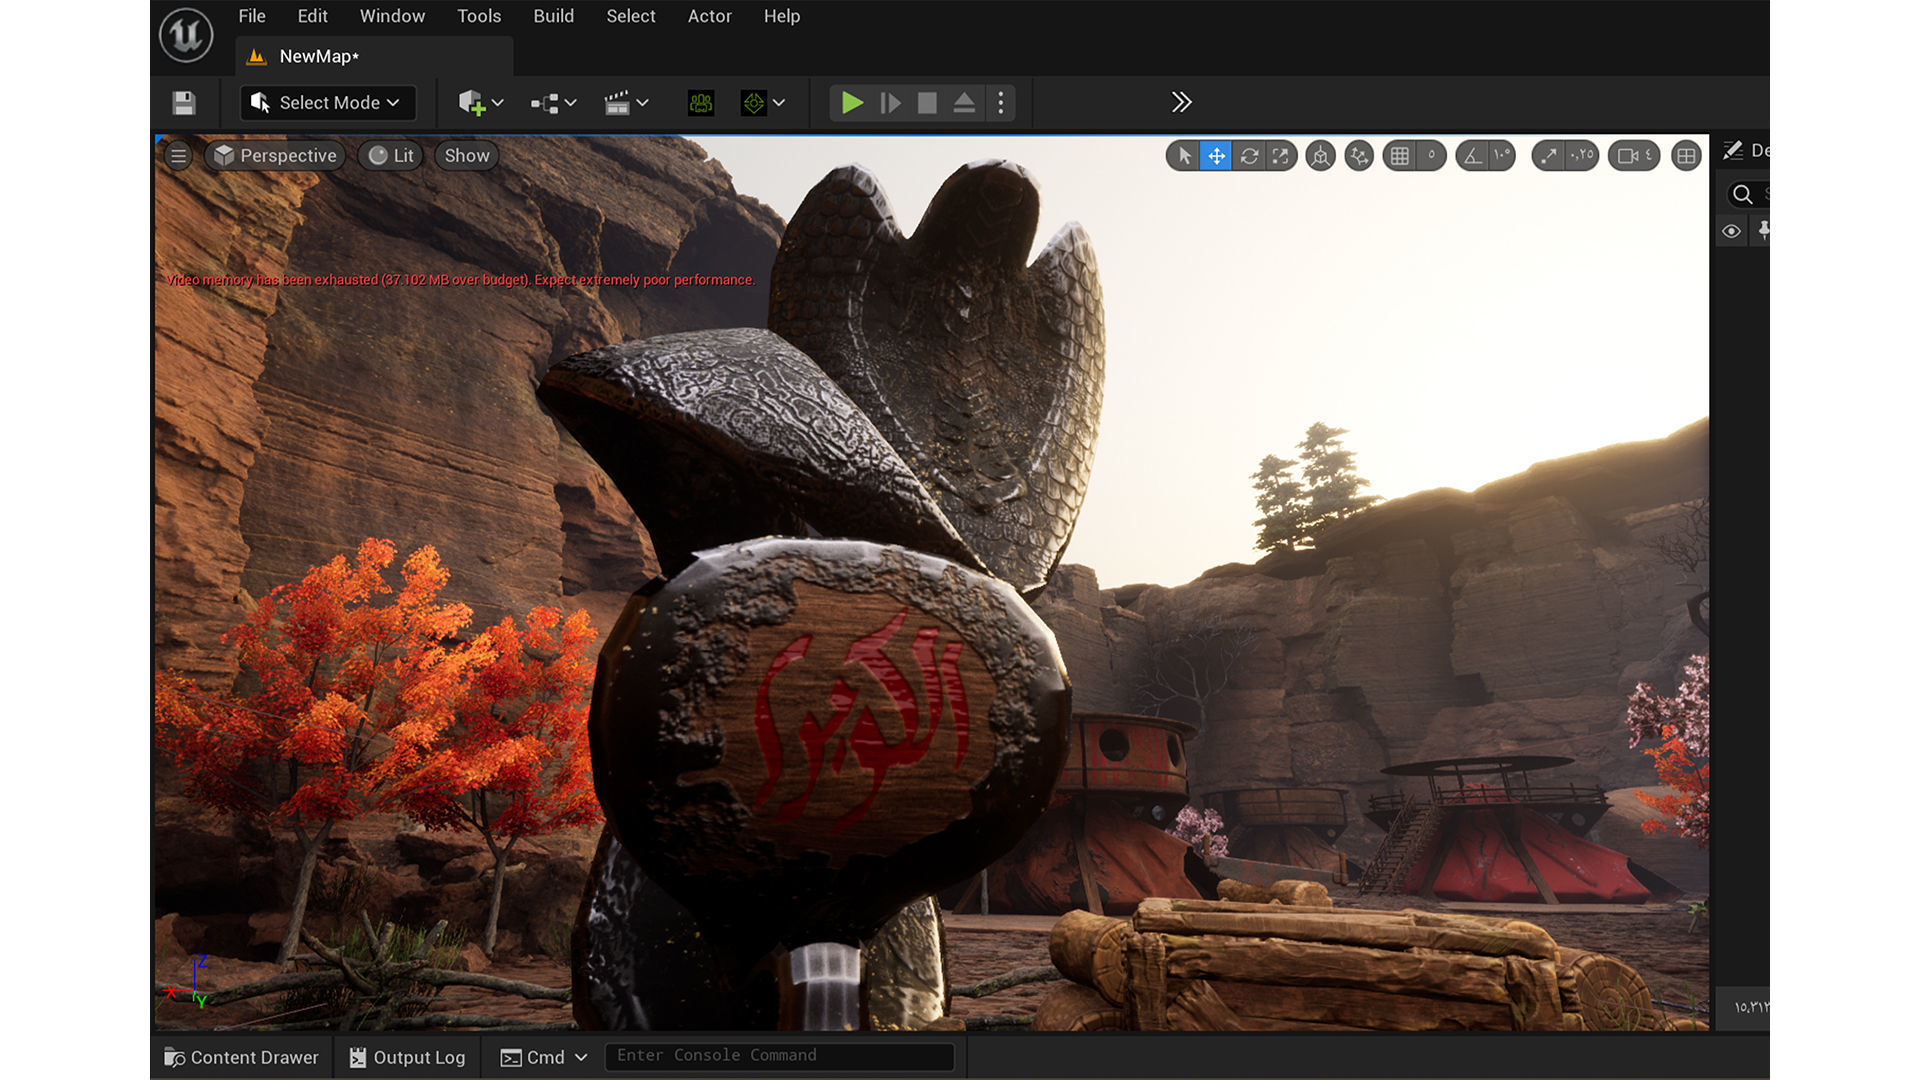Viewport: 1920px width, 1080px height.
Task: Open the Perspective view mode dropdown
Action: (x=275, y=156)
